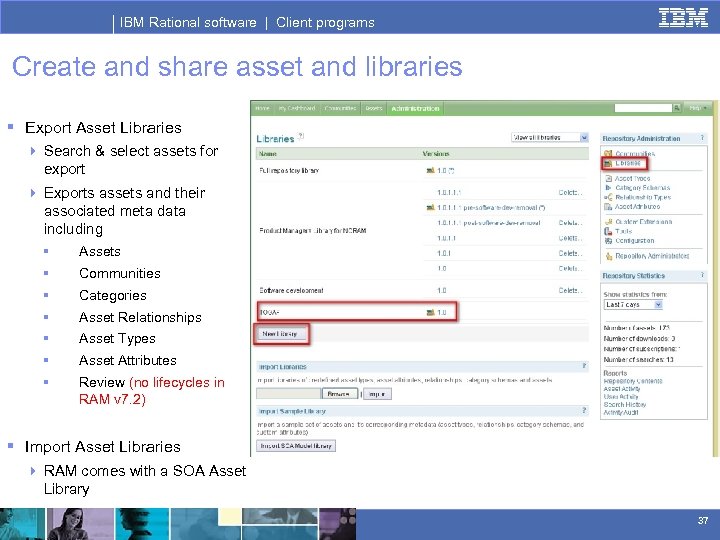Click the icon beside pre-software-dev-removal version
Image resolution: width=720 pixels, height=540 pixels.
(430, 208)
